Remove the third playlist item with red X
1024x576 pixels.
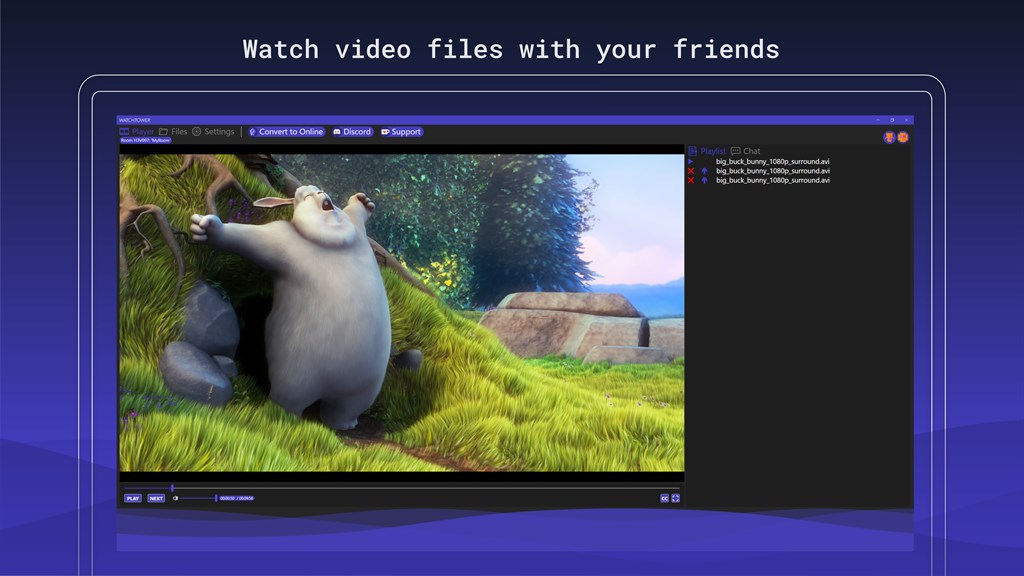click(691, 180)
